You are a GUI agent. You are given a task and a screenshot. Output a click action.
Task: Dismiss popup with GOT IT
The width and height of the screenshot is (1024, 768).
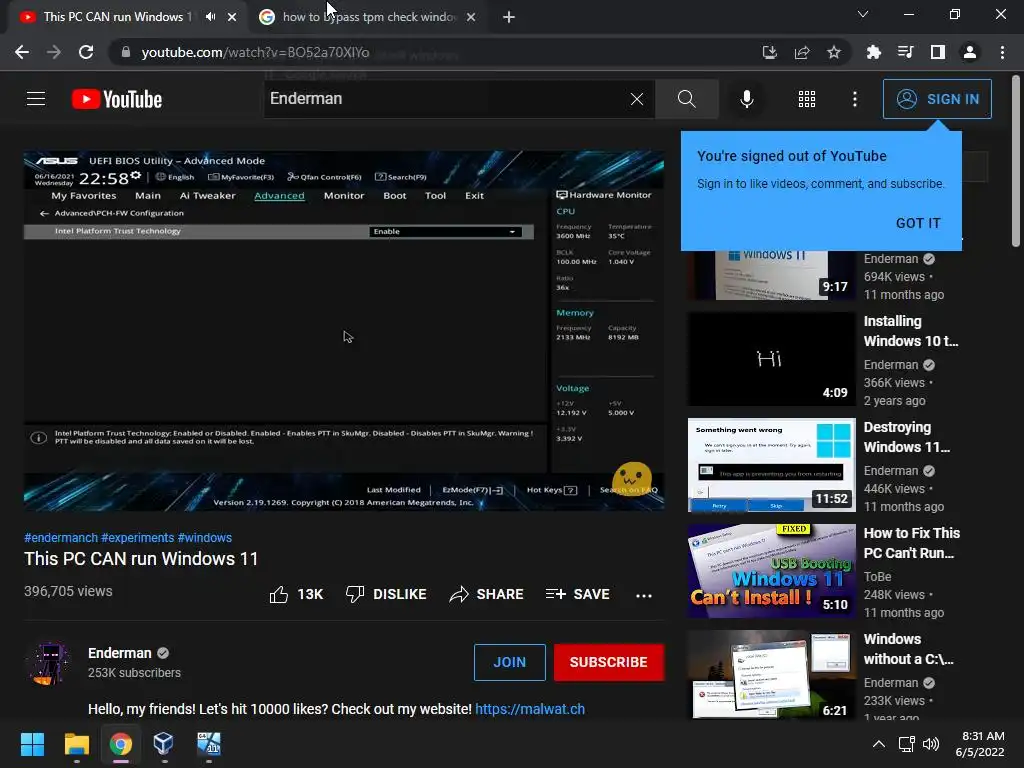(x=918, y=223)
